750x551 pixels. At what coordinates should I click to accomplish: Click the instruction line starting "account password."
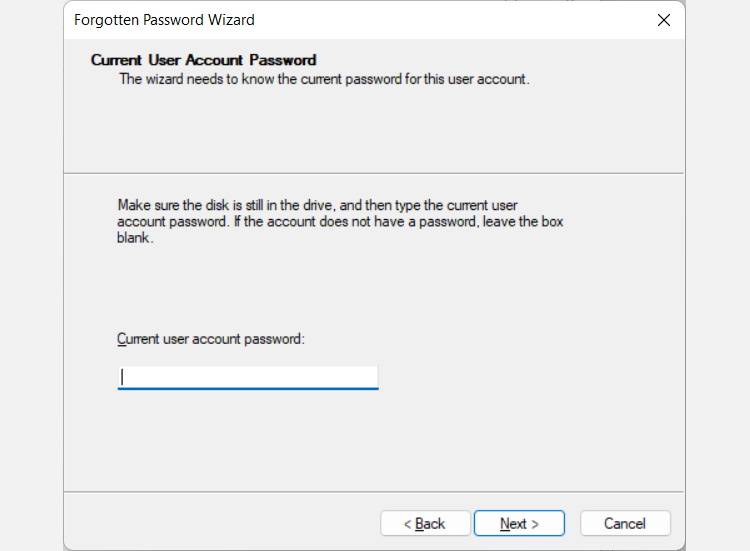click(340, 221)
